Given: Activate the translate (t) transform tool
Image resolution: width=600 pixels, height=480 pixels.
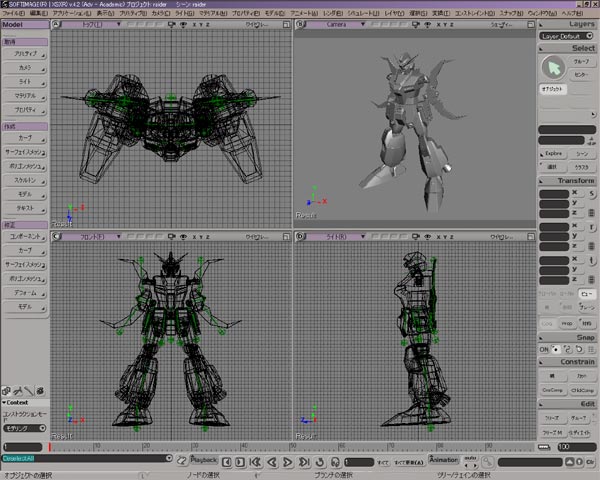Looking at the screenshot, I should (592, 261).
